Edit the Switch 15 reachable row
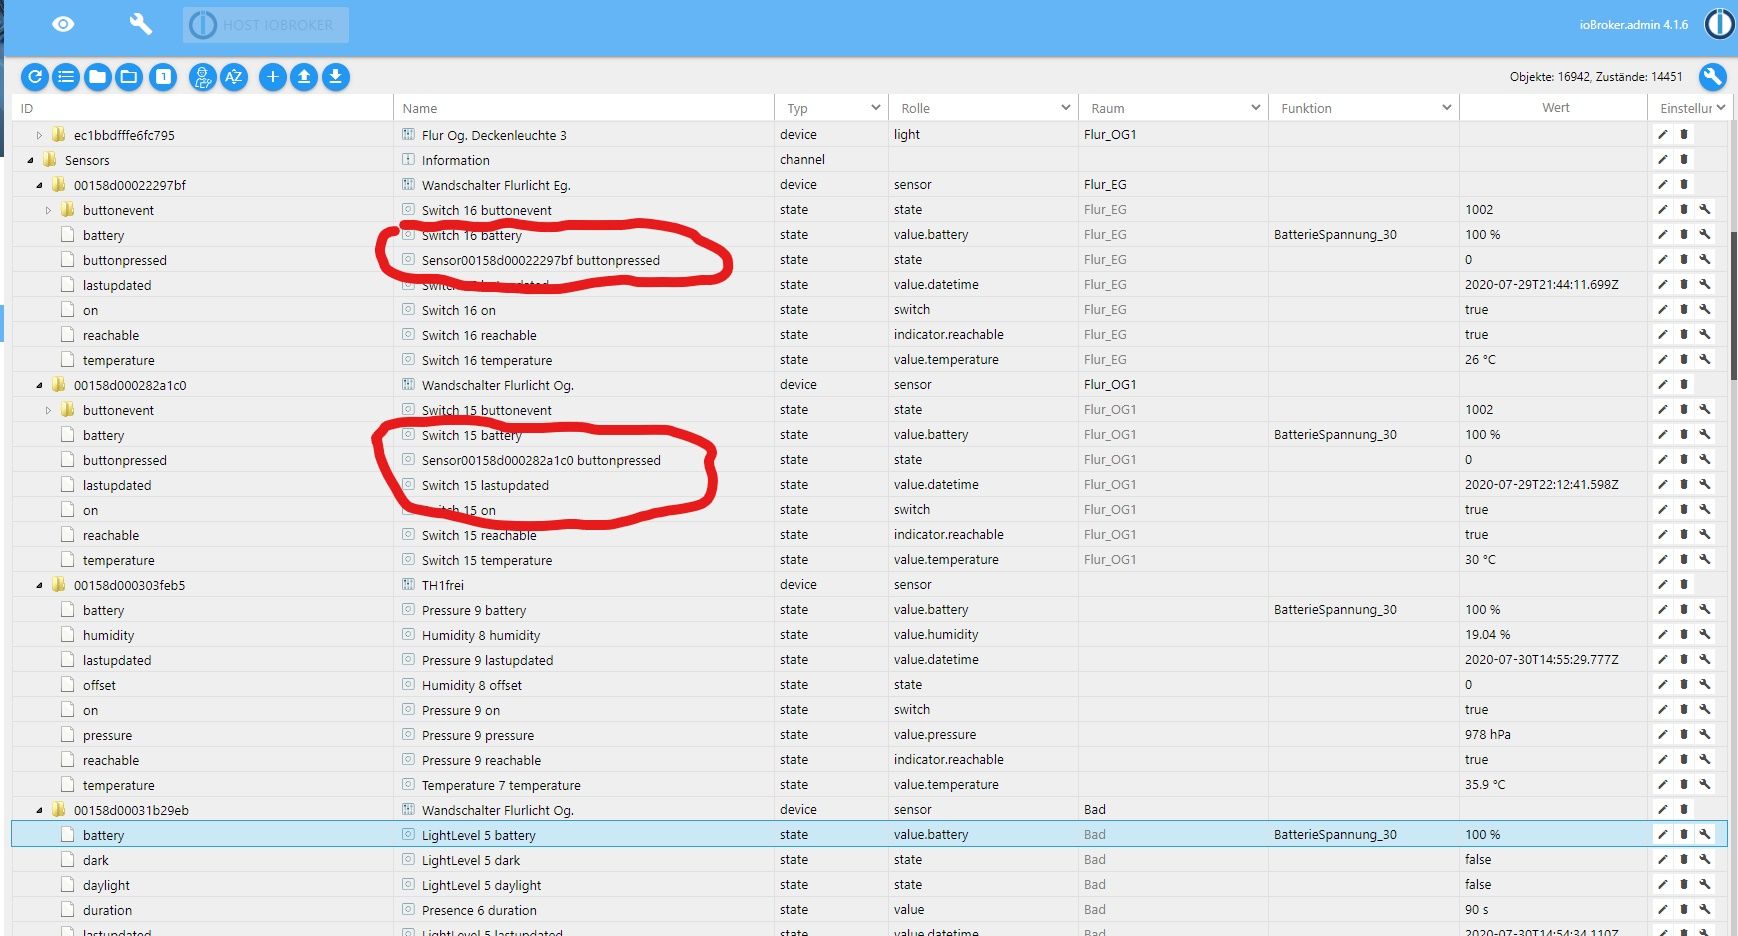This screenshot has width=1738, height=936. pyautogui.click(x=1662, y=534)
